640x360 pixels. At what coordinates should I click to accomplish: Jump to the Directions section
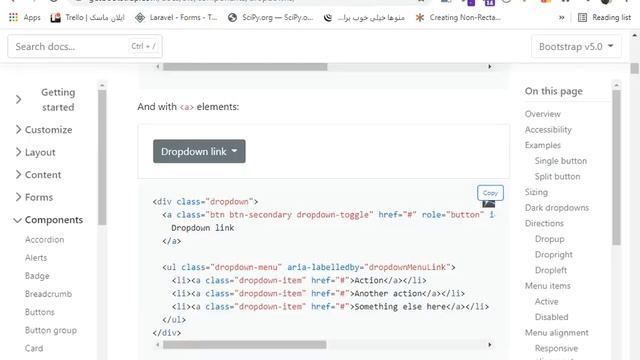pyautogui.click(x=544, y=223)
